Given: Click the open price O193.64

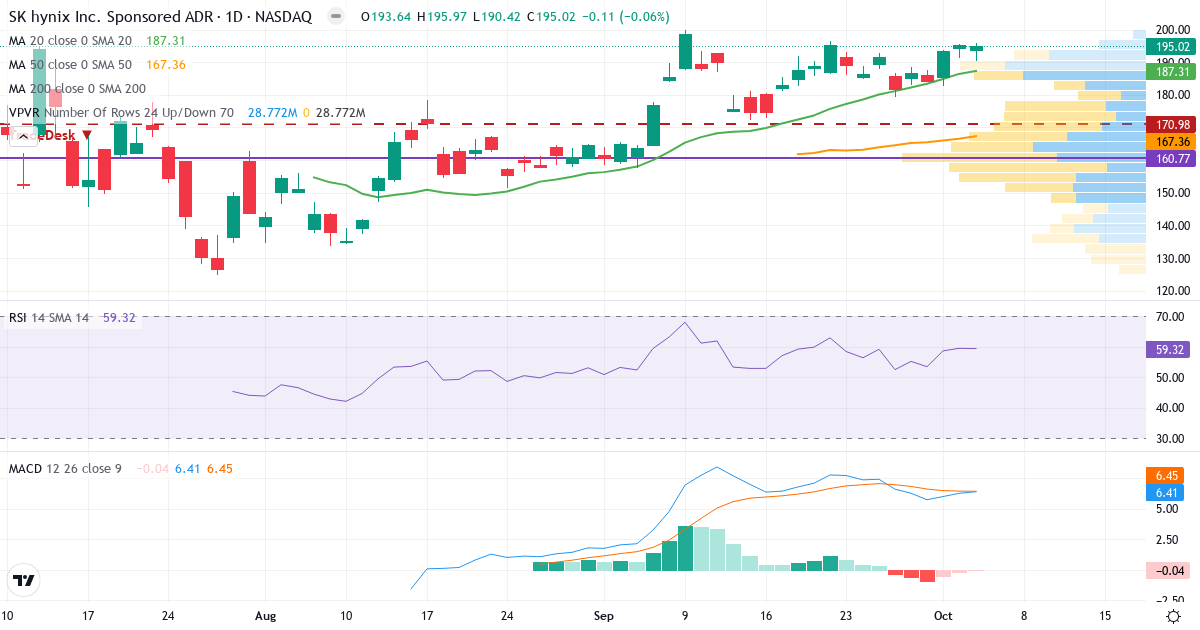Looking at the screenshot, I should (385, 17).
